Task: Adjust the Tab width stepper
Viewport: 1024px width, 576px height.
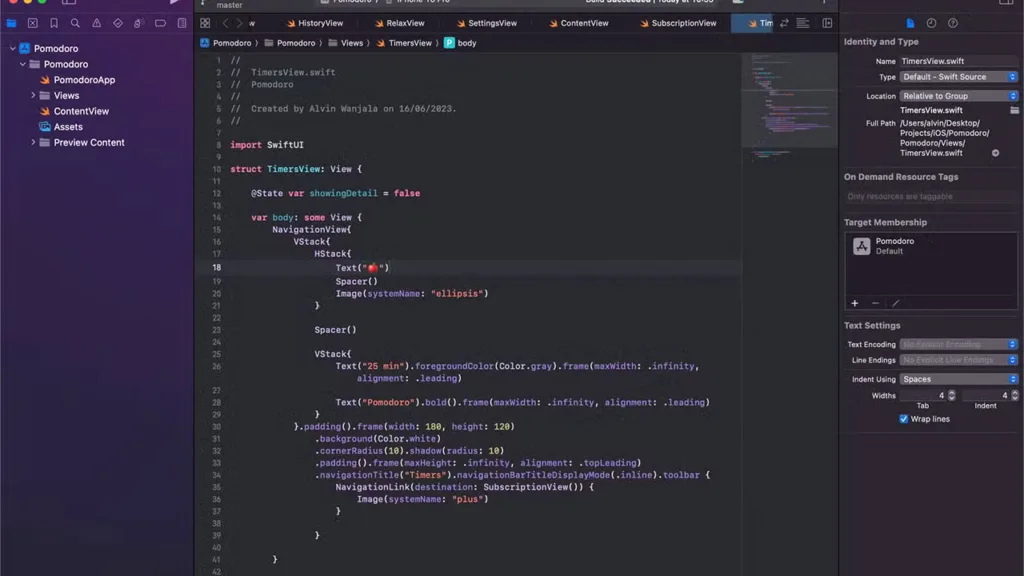Action: [952, 395]
